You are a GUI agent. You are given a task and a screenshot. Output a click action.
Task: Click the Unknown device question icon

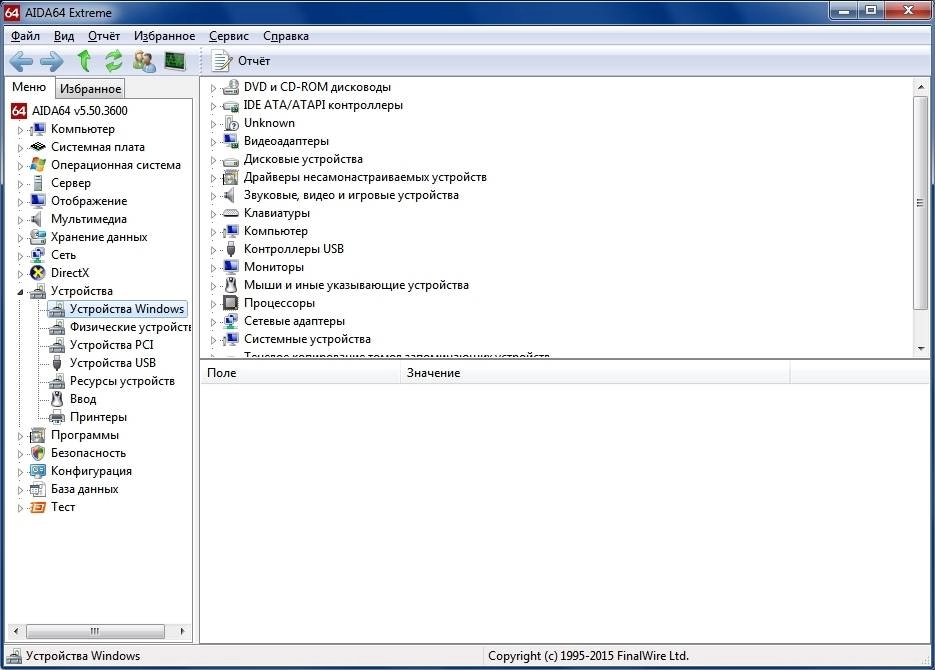tap(231, 123)
